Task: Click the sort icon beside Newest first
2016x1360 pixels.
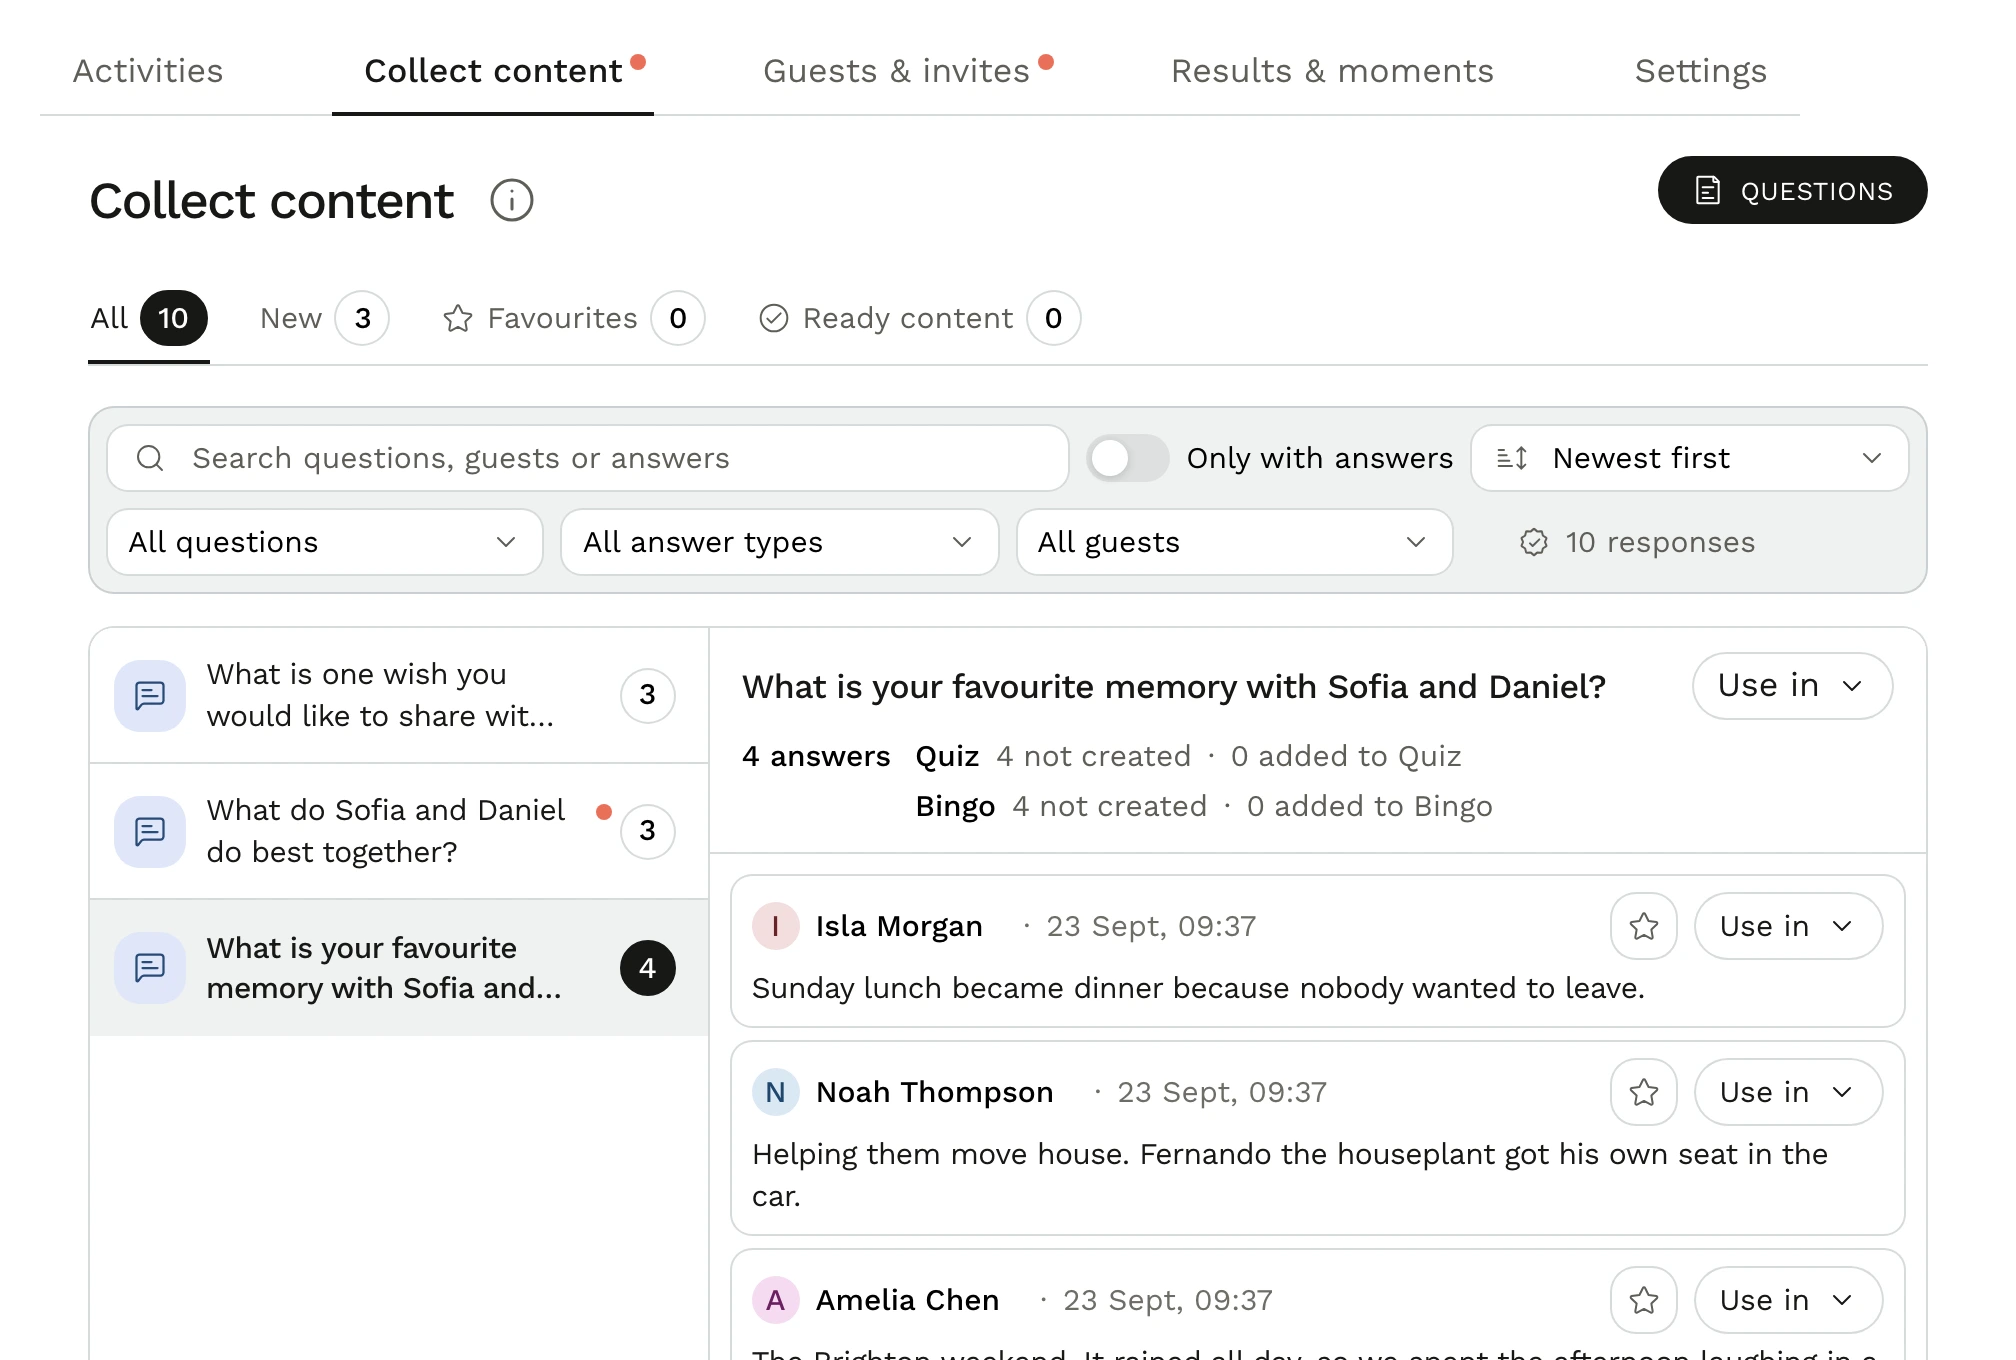Action: pyautogui.click(x=1512, y=458)
